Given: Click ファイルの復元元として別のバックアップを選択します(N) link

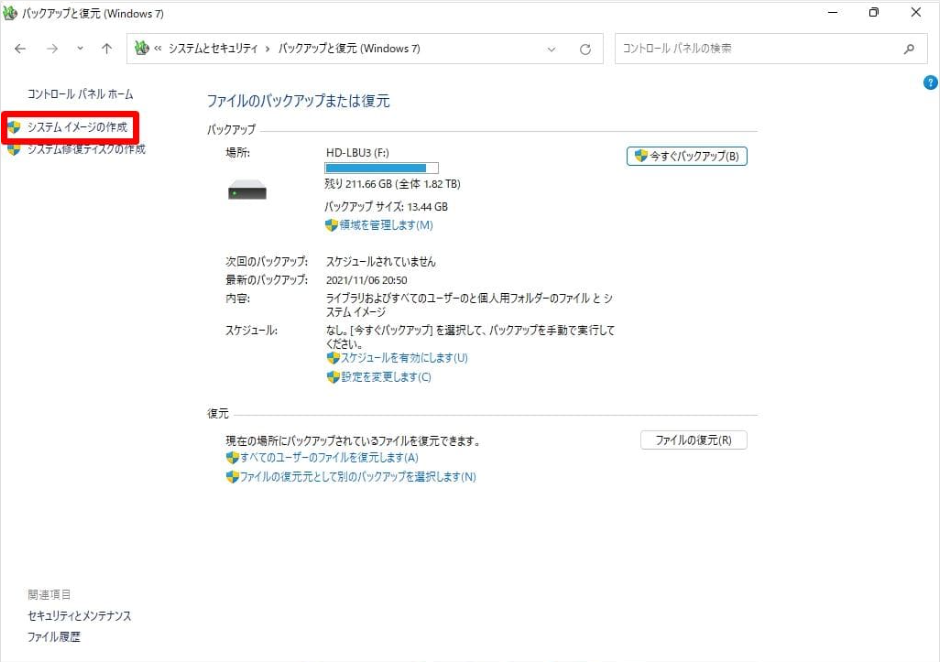Looking at the screenshot, I should (x=358, y=477).
